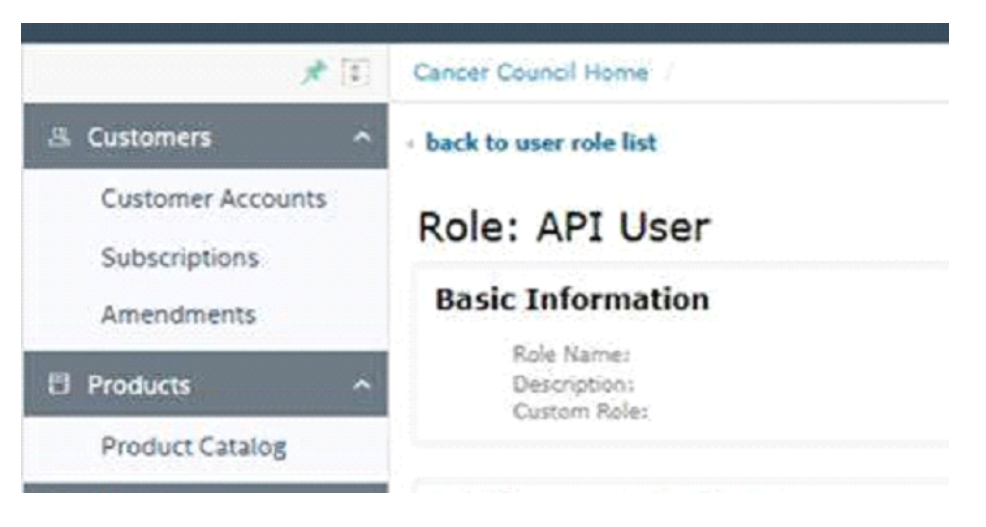Click the Products box icon
986x527 pixels.
(x=59, y=384)
